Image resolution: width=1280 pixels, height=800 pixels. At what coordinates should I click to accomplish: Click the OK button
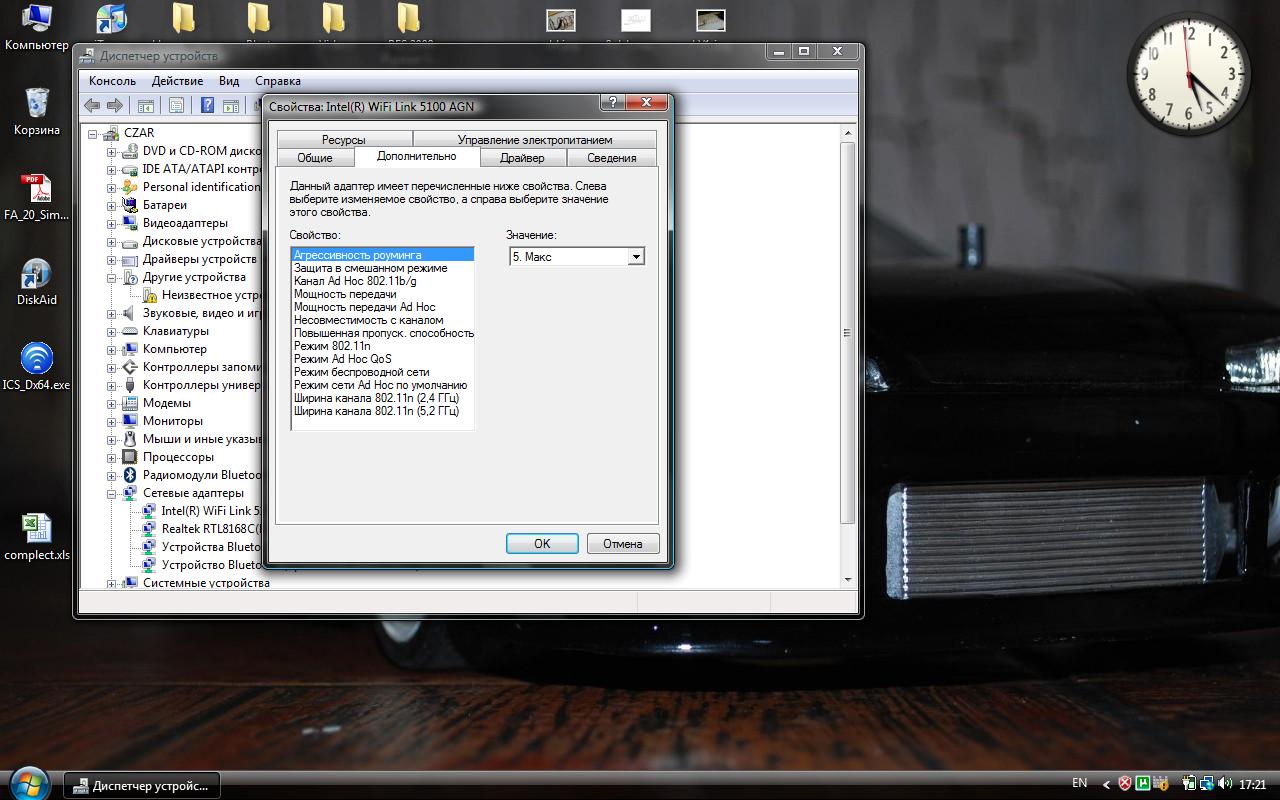click(542, 544)
